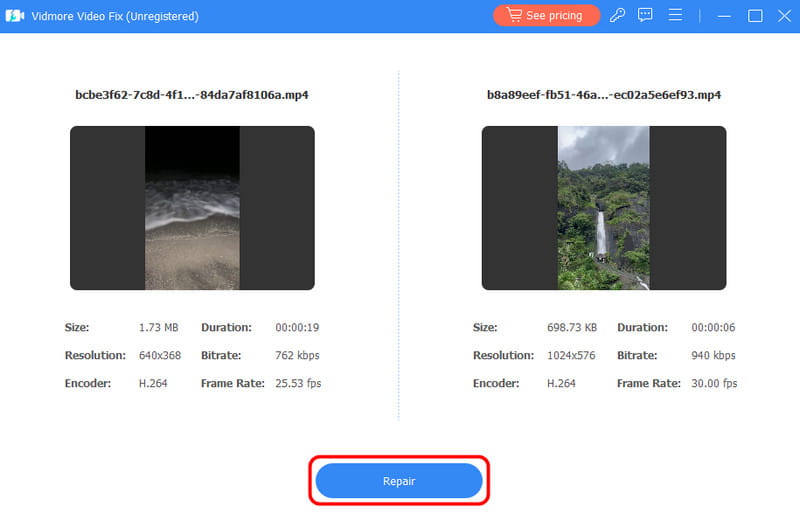Viewport: 800px width, 514px height.
Task: Click the 25.53 fps frame rate value
Action: tap(298, 383)
